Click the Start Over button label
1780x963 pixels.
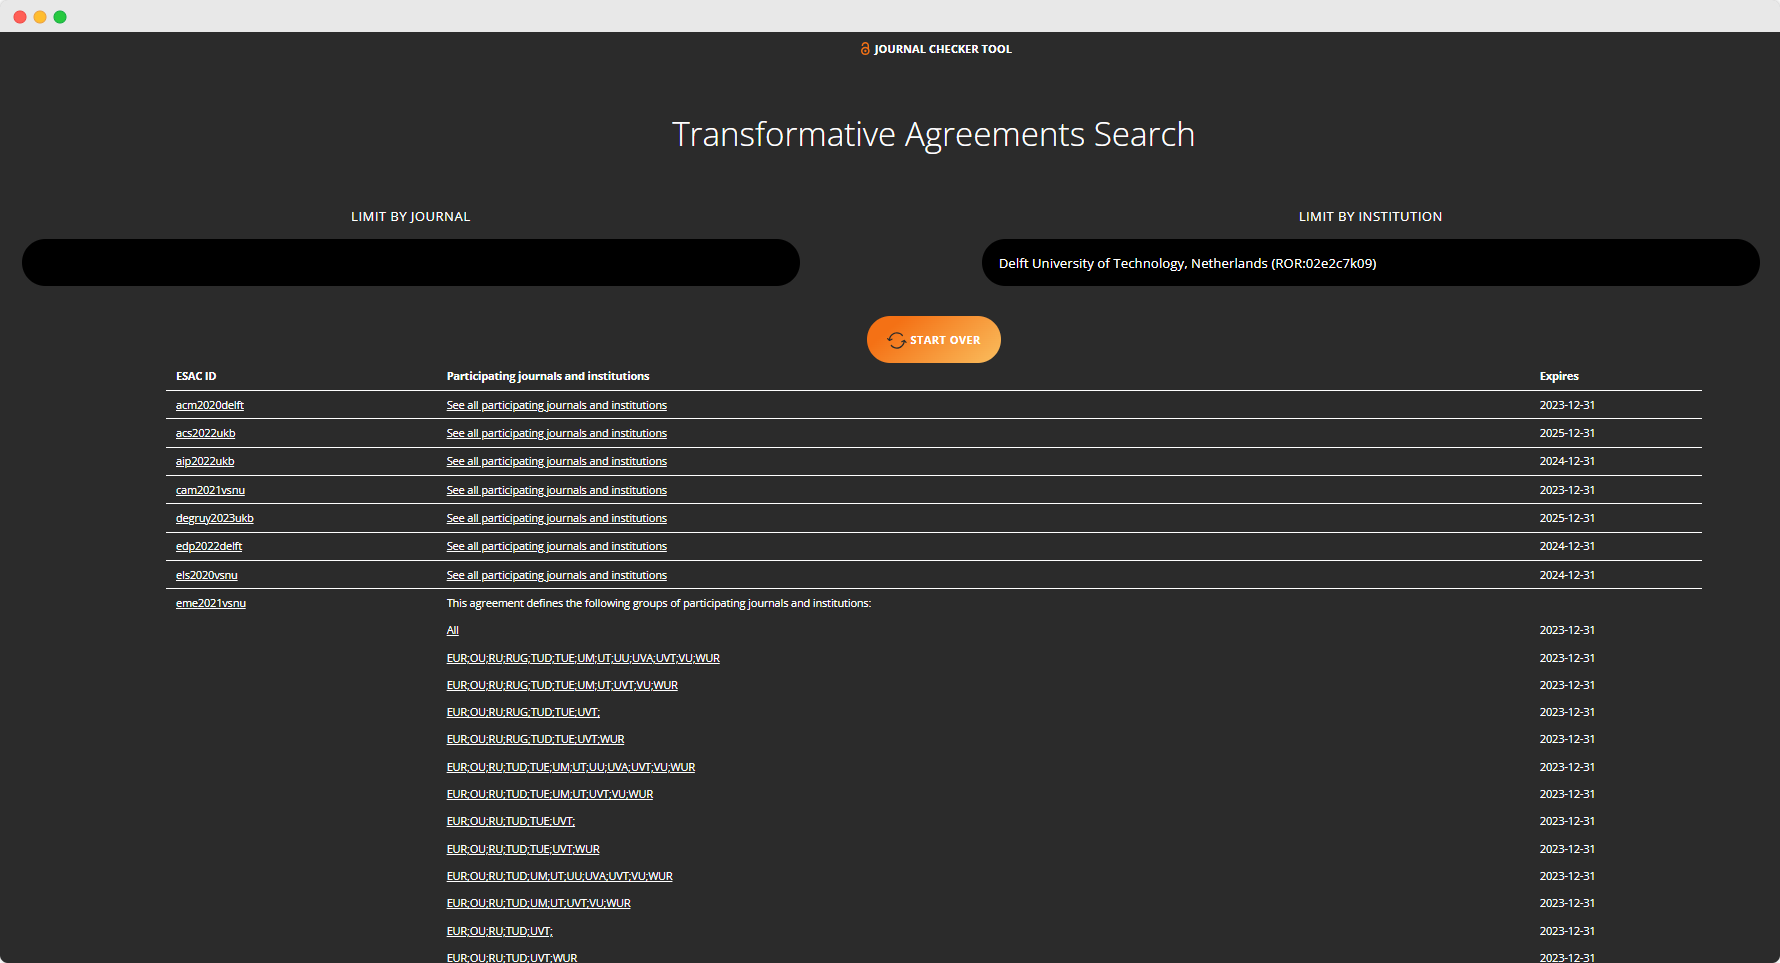tap(945, 340)
